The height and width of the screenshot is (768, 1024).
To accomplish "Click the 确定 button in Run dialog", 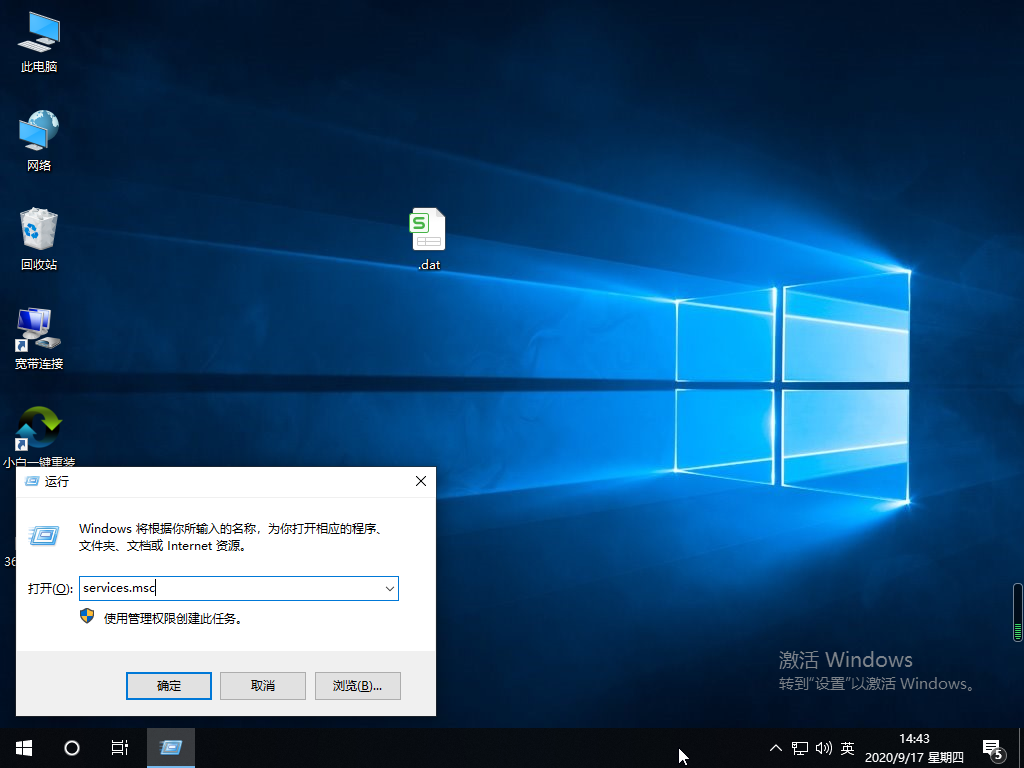I will pos(169,685).
